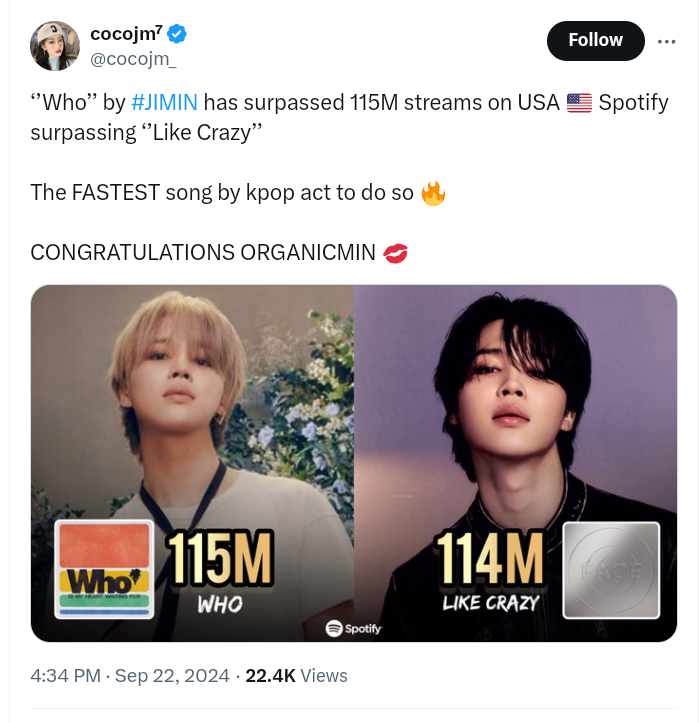Click the silver FACE album cover
This screenshot has height=723, width=699.
click(611, 570)
